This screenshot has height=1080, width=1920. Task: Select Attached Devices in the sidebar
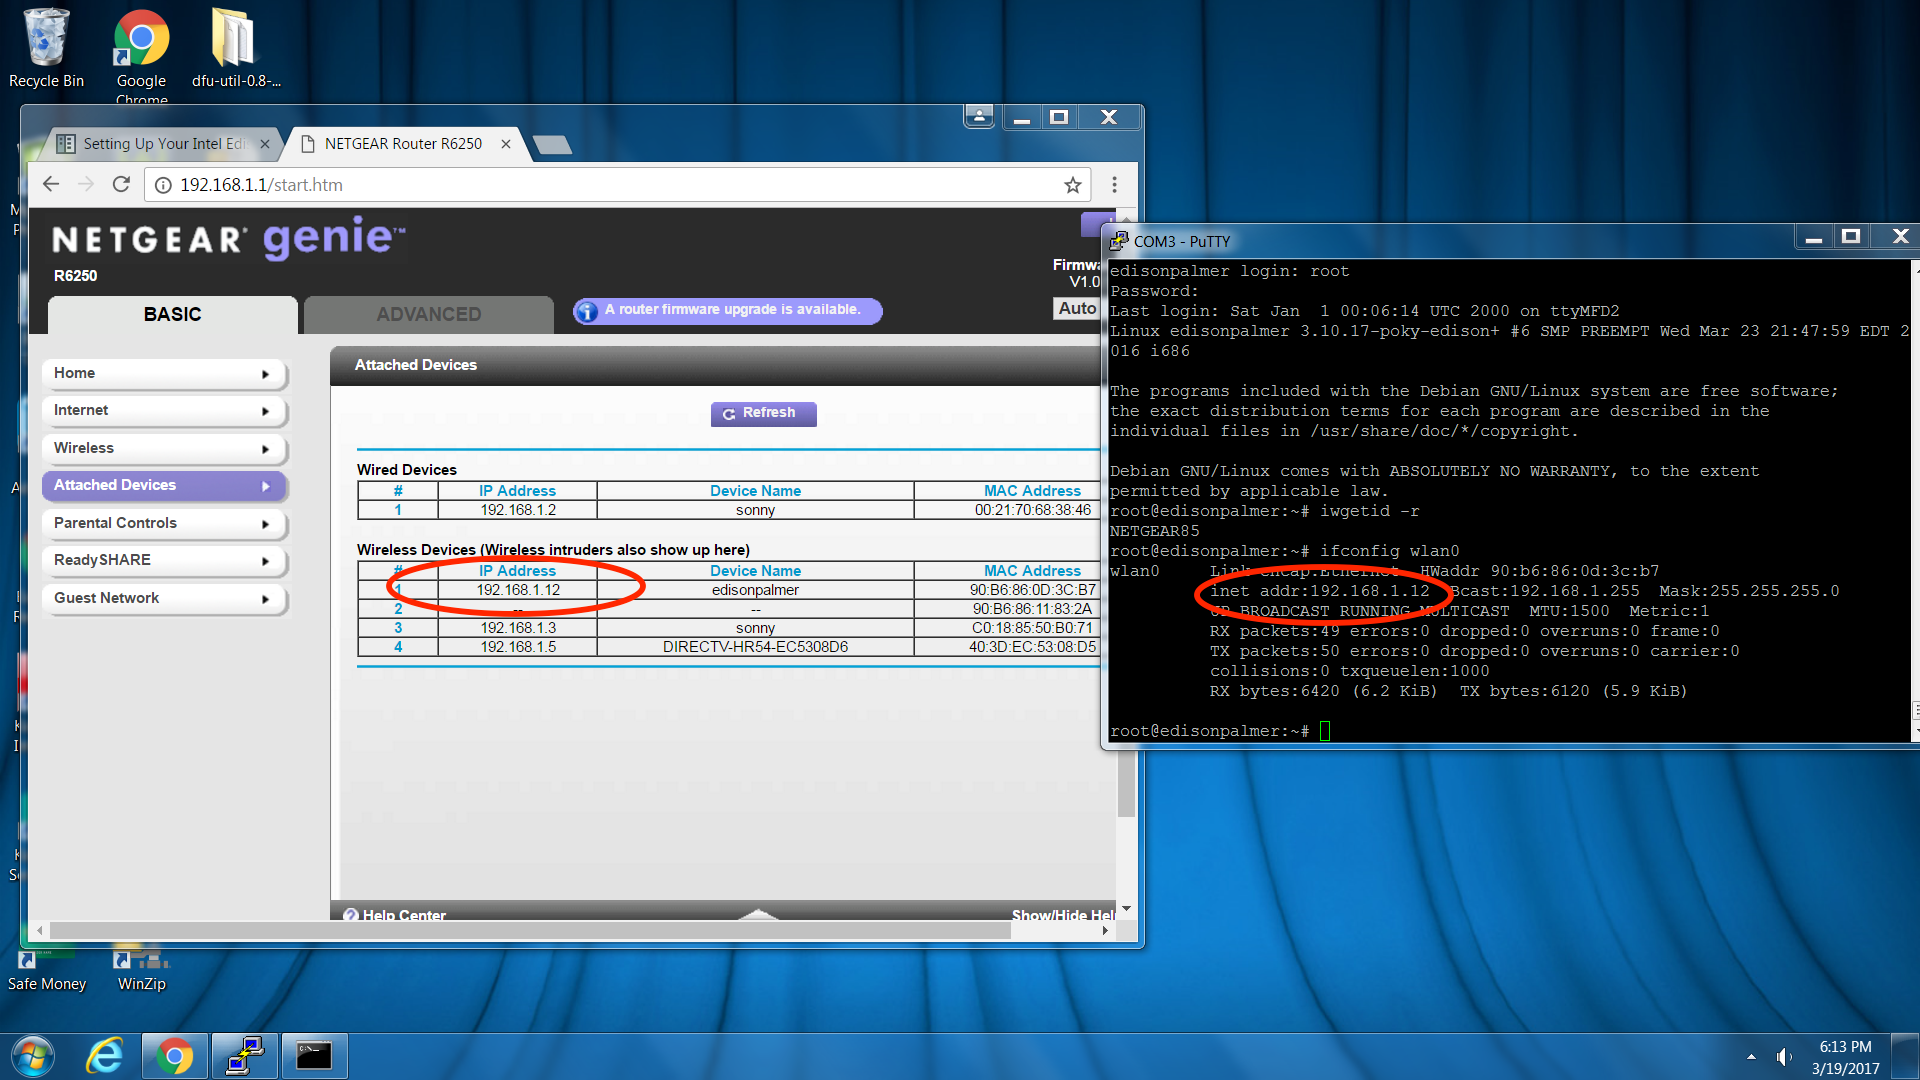coord(164,486)
